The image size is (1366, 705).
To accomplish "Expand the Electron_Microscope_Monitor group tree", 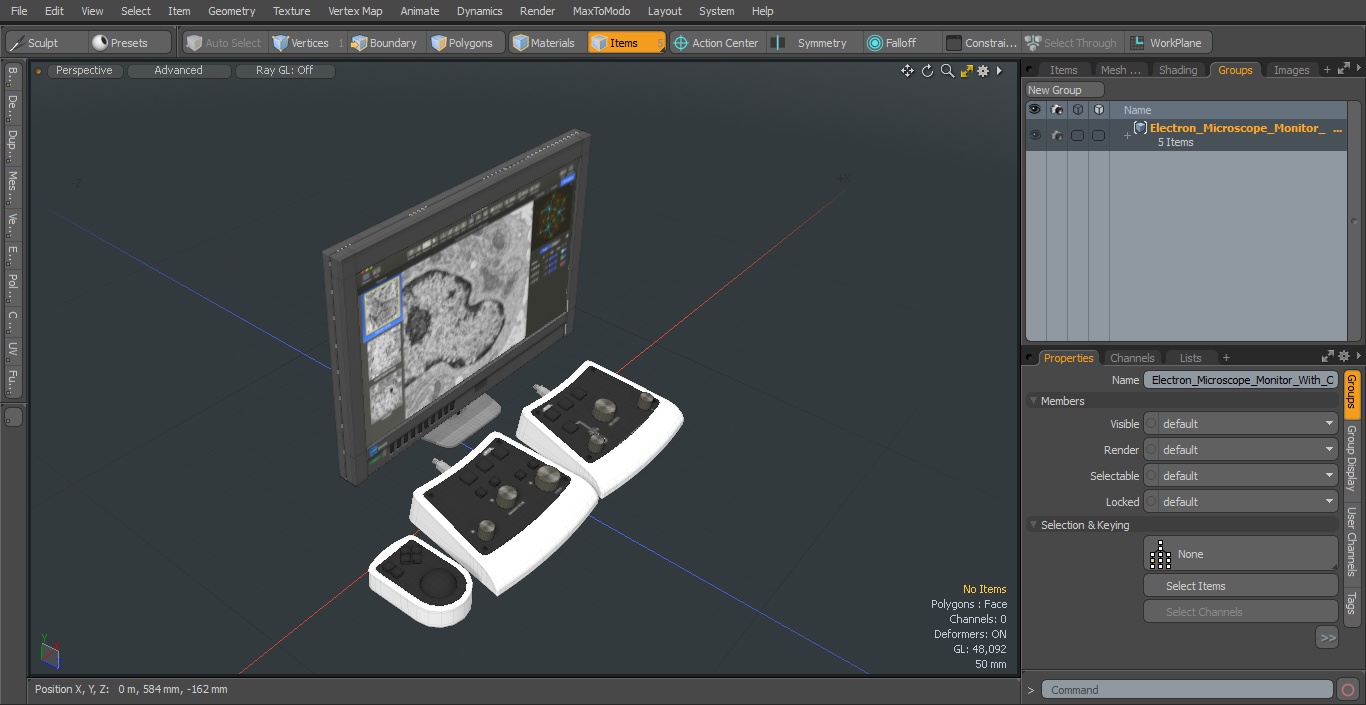I will (x=1127, y=135).
